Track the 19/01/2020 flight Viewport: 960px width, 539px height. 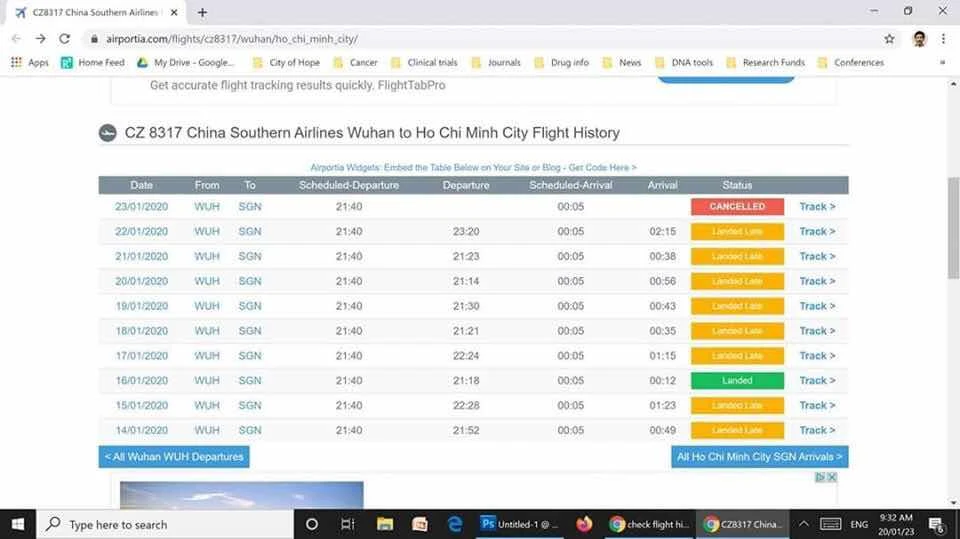[x=817, y=306]
